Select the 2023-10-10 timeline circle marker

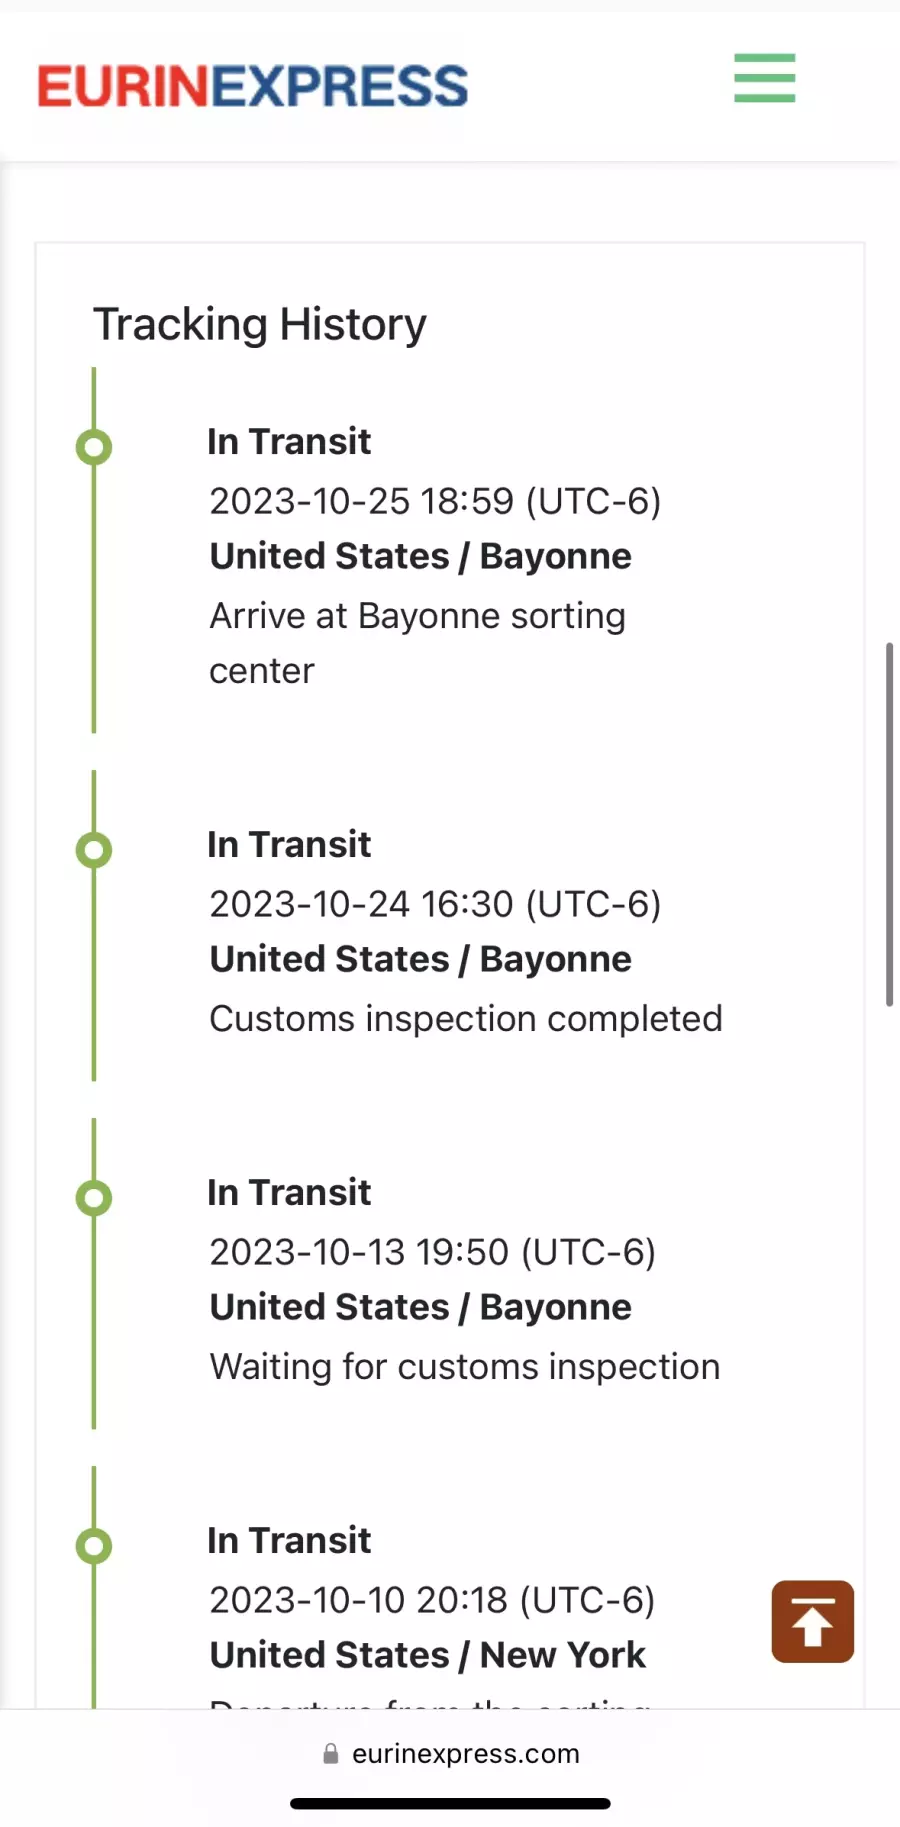pos(94,1546)
